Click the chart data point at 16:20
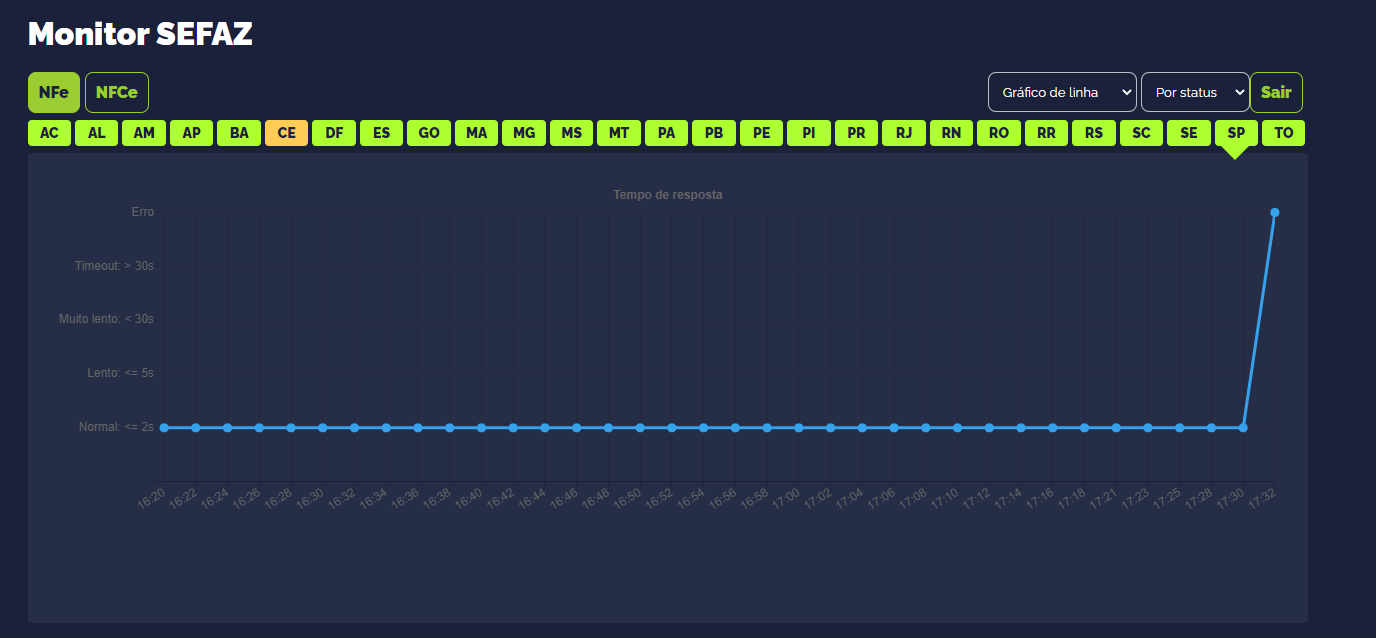The width and height of the screenshot is (1376, 638). click(x=164, y=427)
